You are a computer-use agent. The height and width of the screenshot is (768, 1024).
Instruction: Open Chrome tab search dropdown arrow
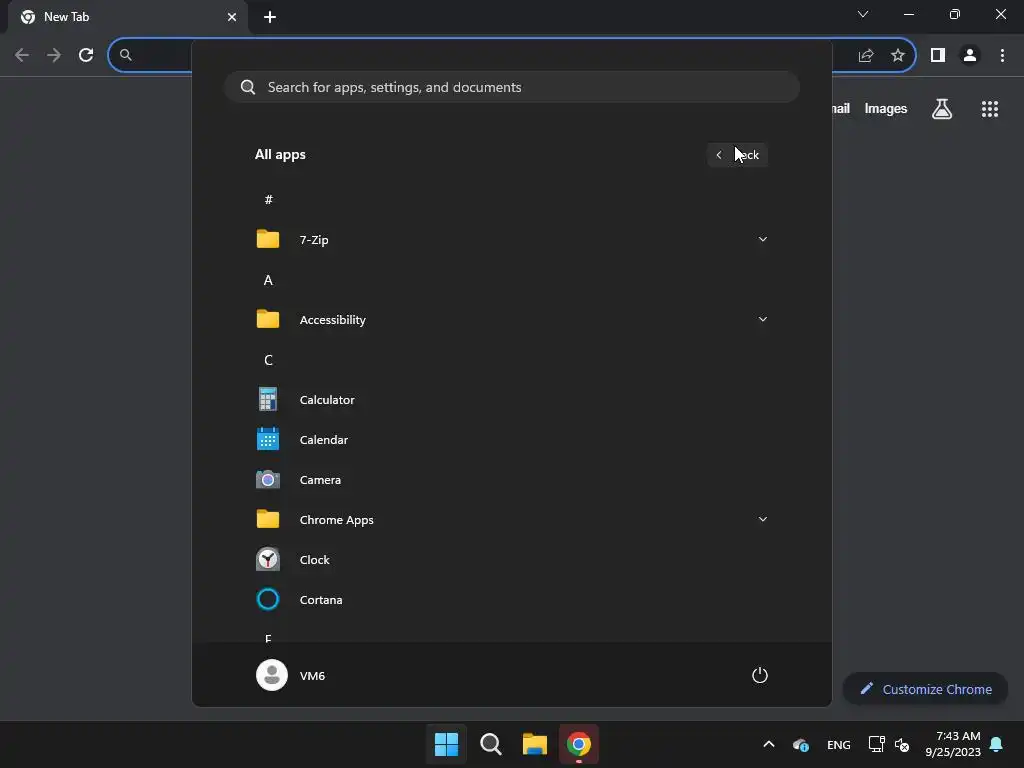point(863,14)
